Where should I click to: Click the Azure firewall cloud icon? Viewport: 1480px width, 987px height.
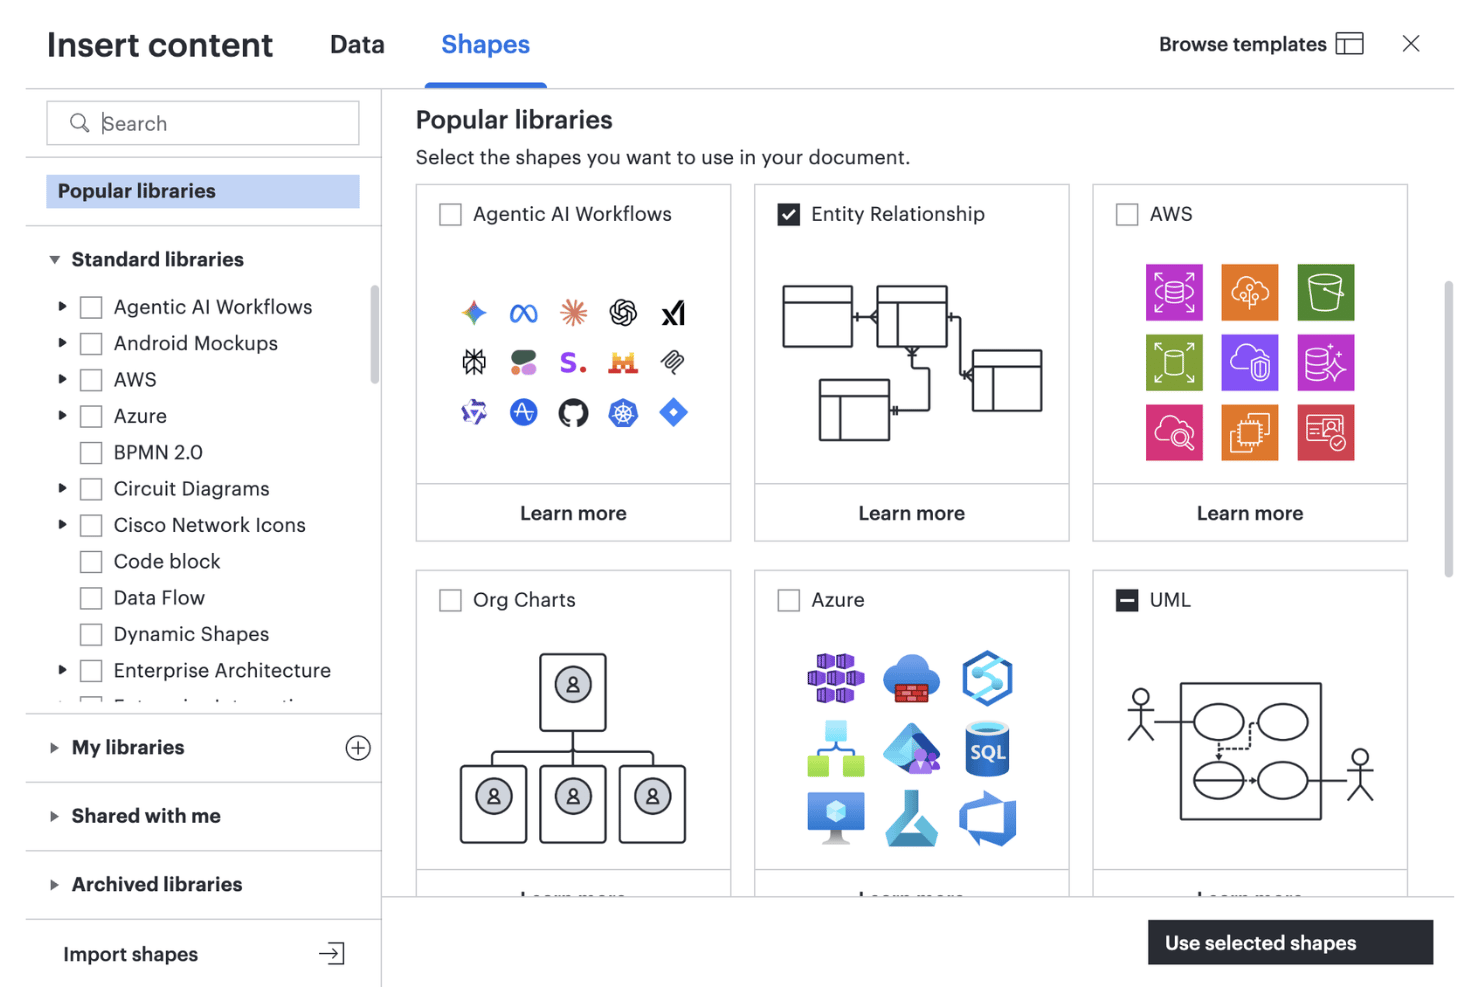point(911,679)
